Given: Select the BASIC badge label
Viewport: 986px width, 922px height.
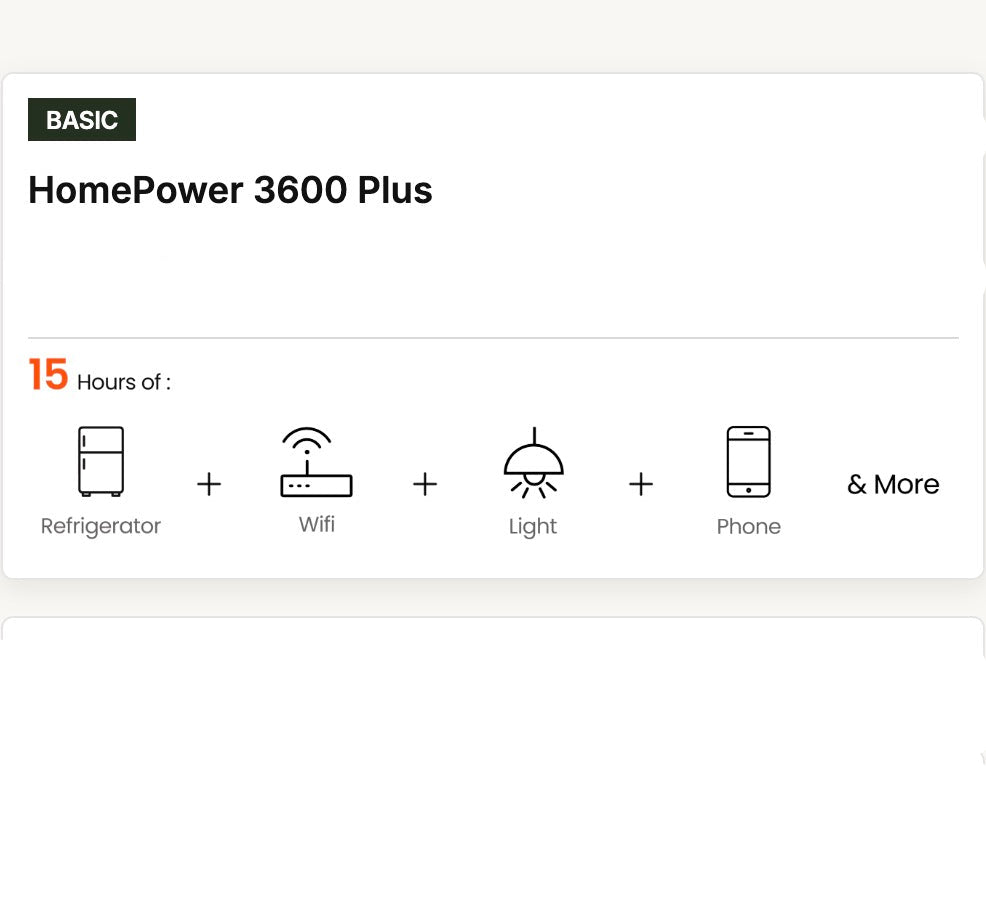Looking at the screenshot, I should click(82, 120).
